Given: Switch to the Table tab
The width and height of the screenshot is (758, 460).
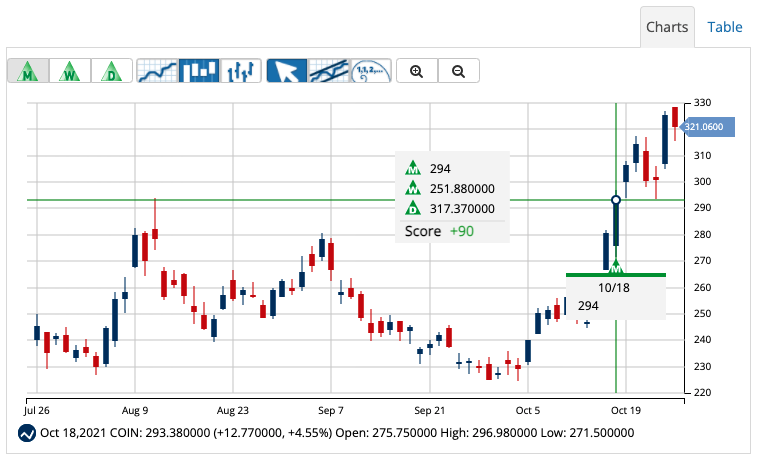Looking at the screenshot, I should pyautogui.click(x=725, y=27).
